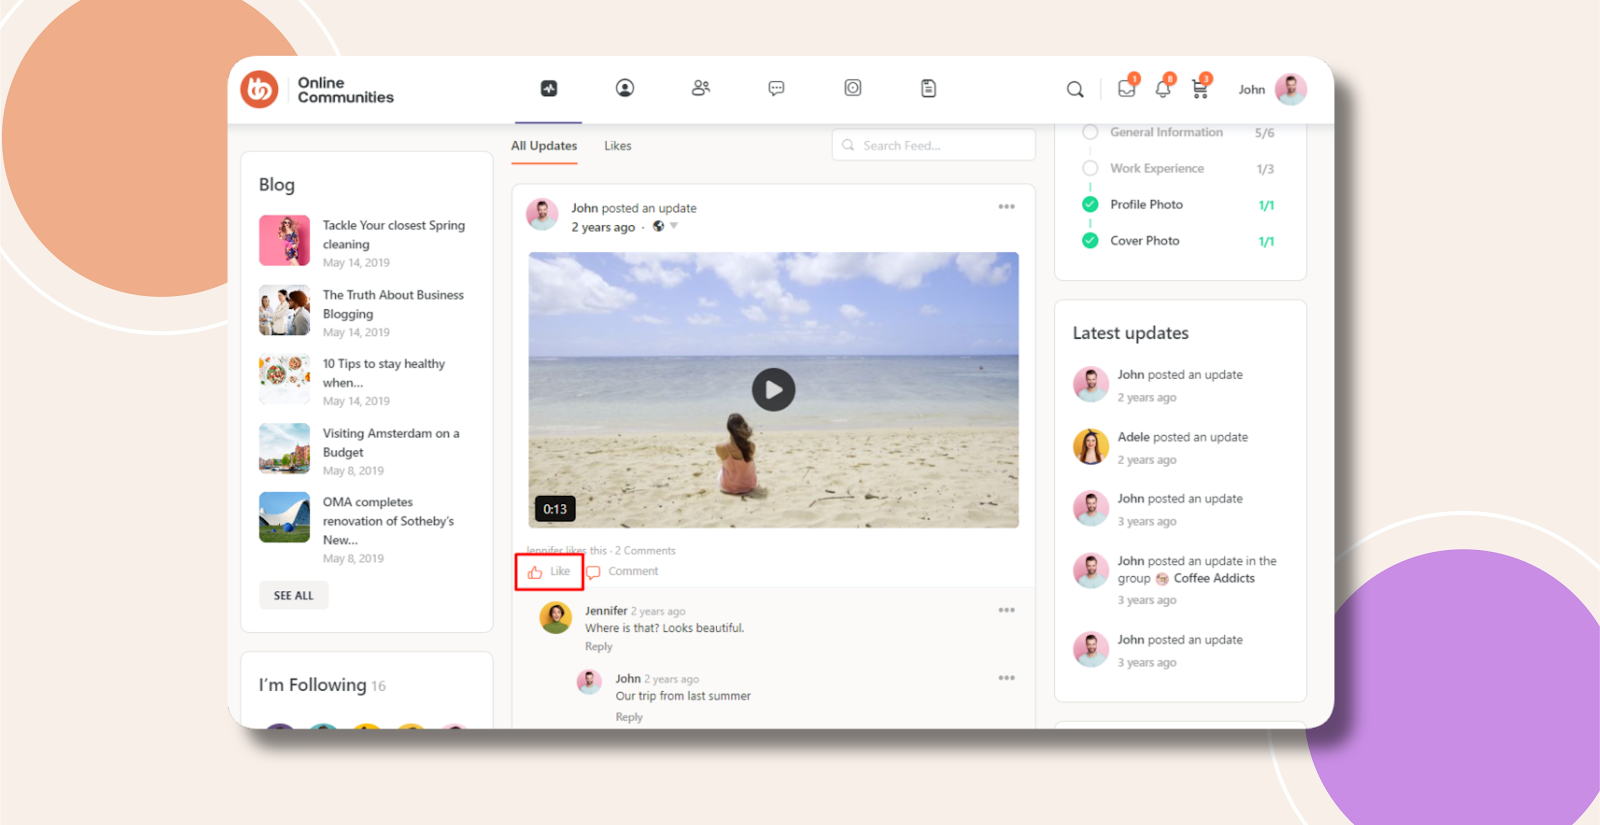Screen dimensions: 1600x825
Task: Click Work Experience unchecked circle
Action: (x=1090, y=168)
